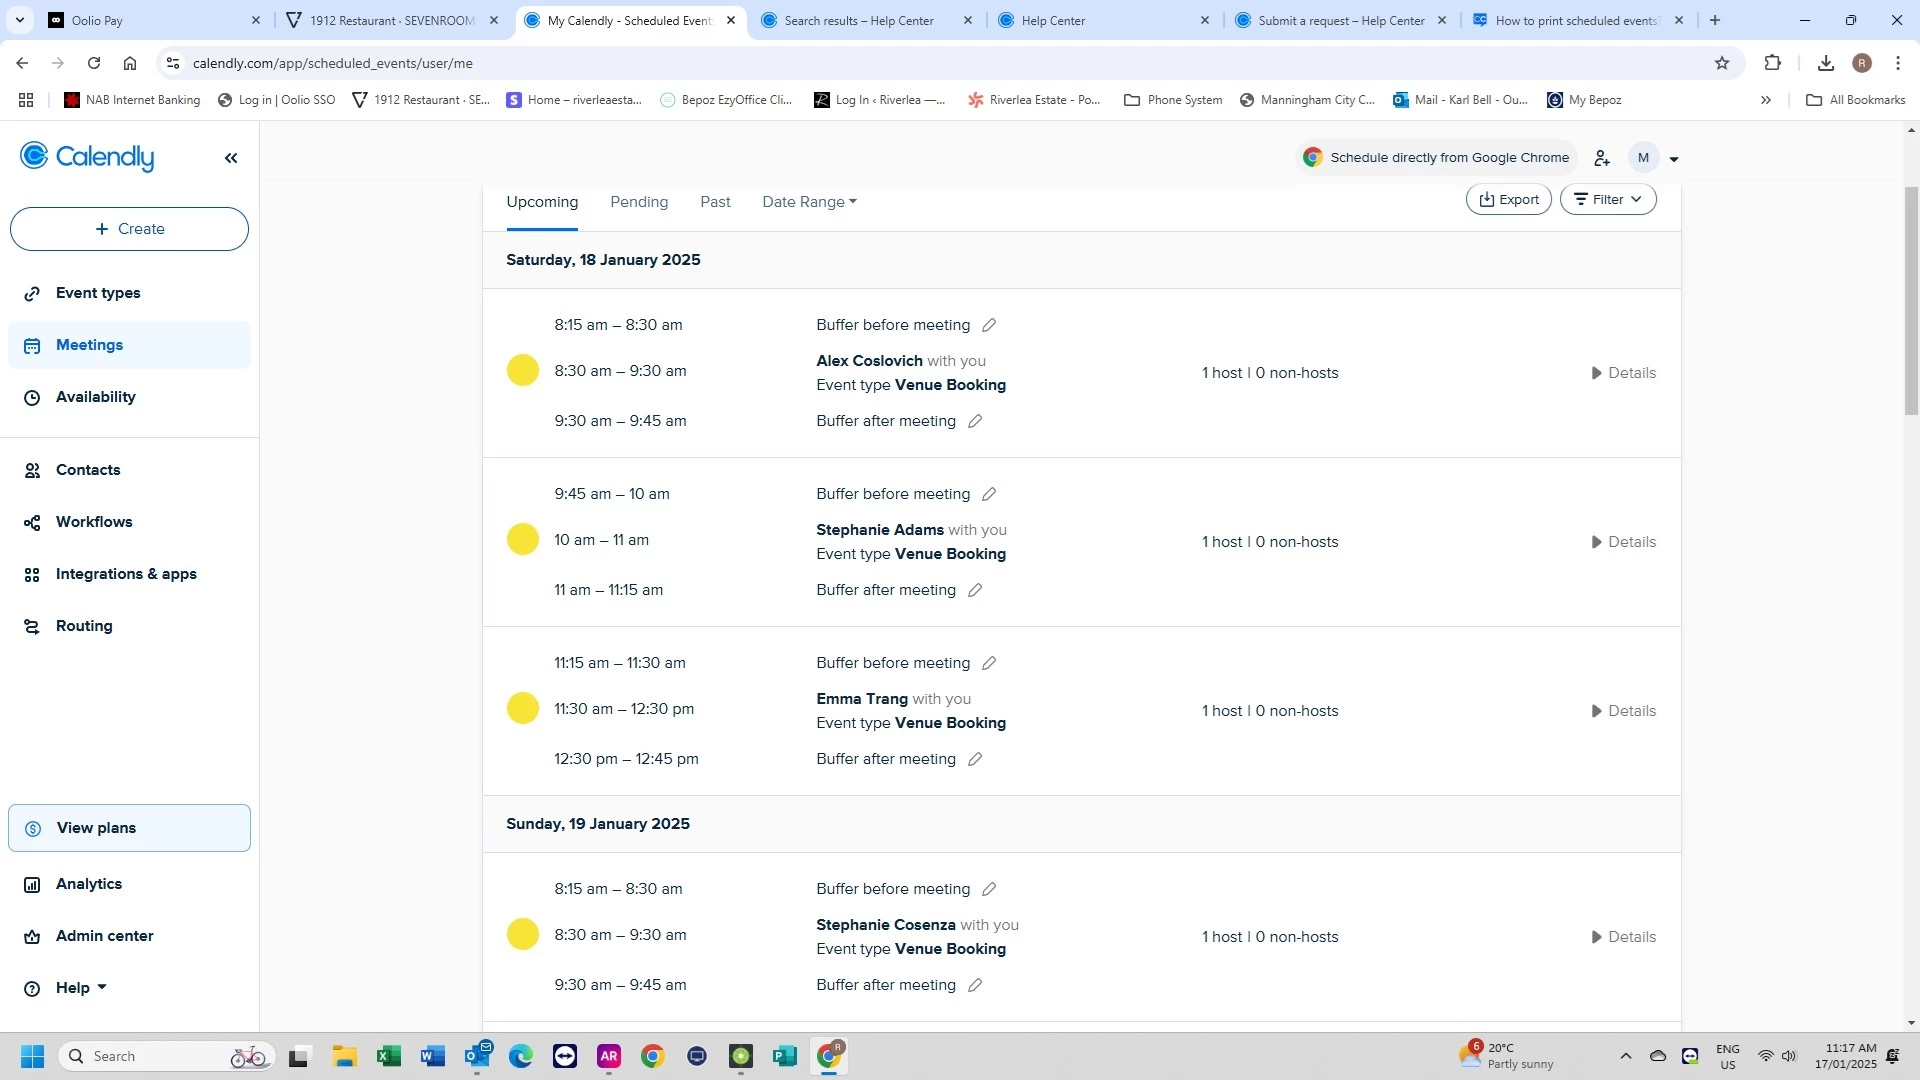The width and height of the screenshot is (1920, 1080).
Task: Click the Create button
Action: (x=129, y=229)
